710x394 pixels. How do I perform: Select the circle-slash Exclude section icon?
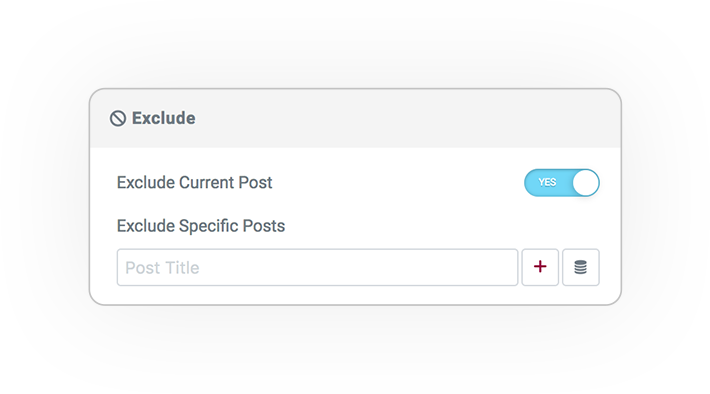pyautogui.click(x=118, y=119)
